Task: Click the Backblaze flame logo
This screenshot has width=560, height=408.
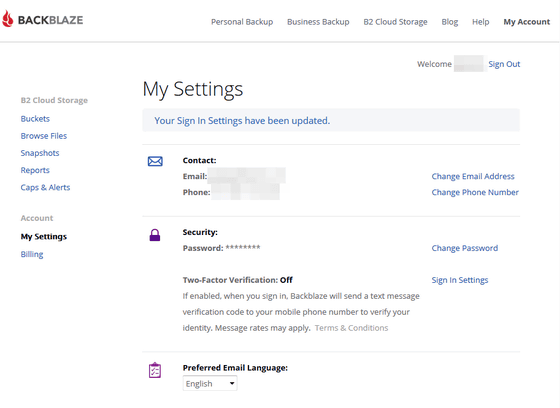Action: pos(7,19)
